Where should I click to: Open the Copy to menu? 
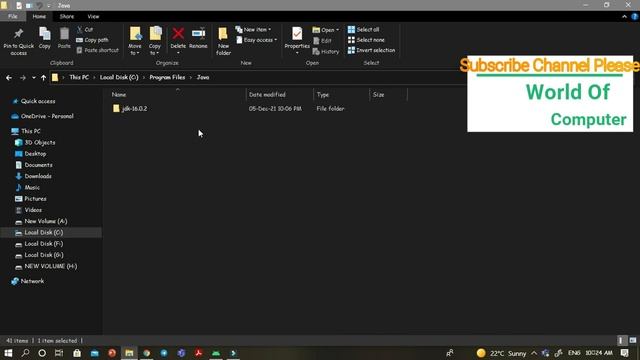pyautogui.click(x=155, y=41)
